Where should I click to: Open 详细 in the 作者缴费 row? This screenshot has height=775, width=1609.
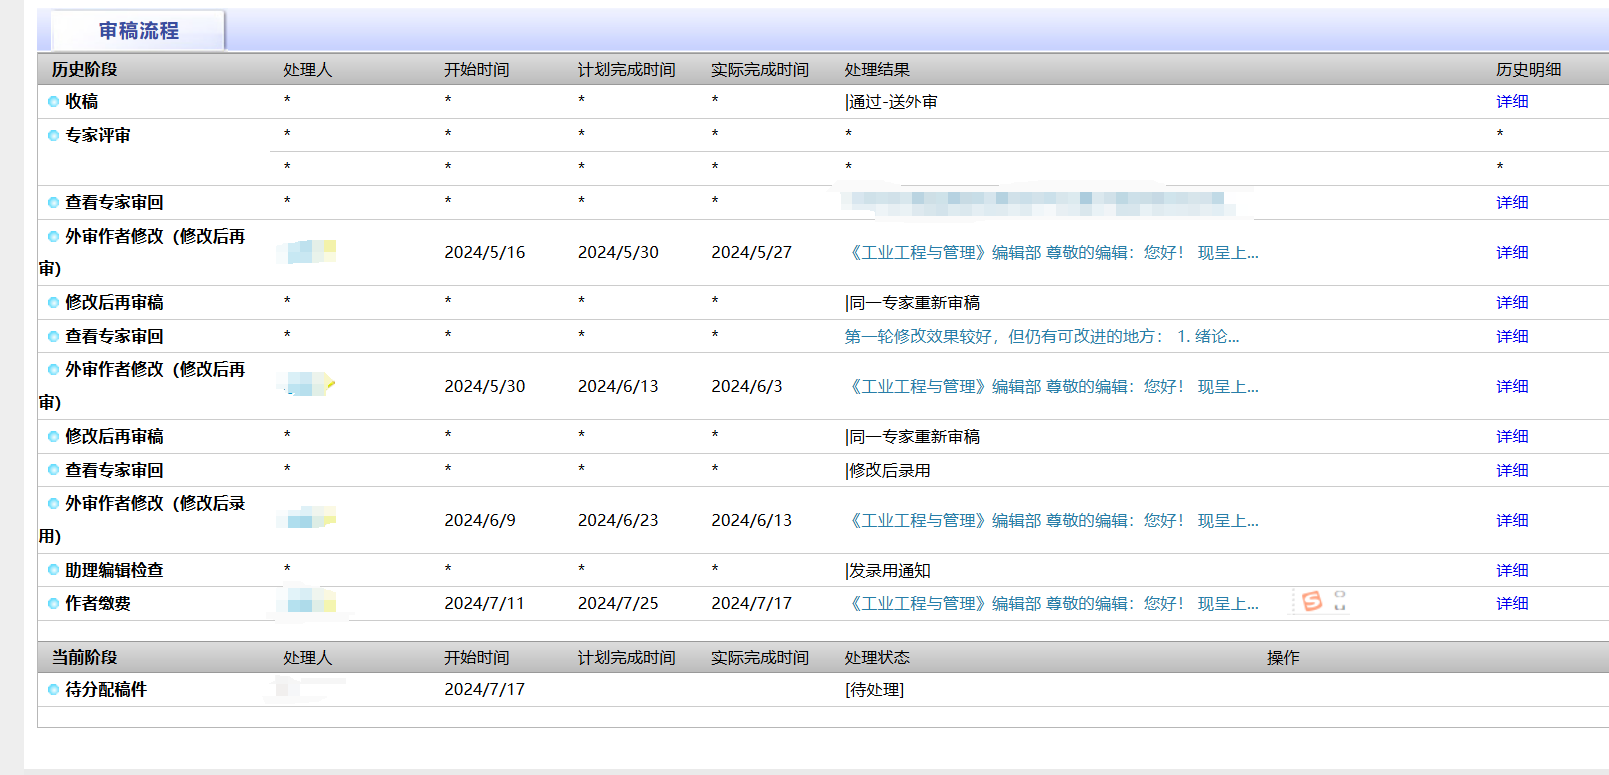point(1512,604)
